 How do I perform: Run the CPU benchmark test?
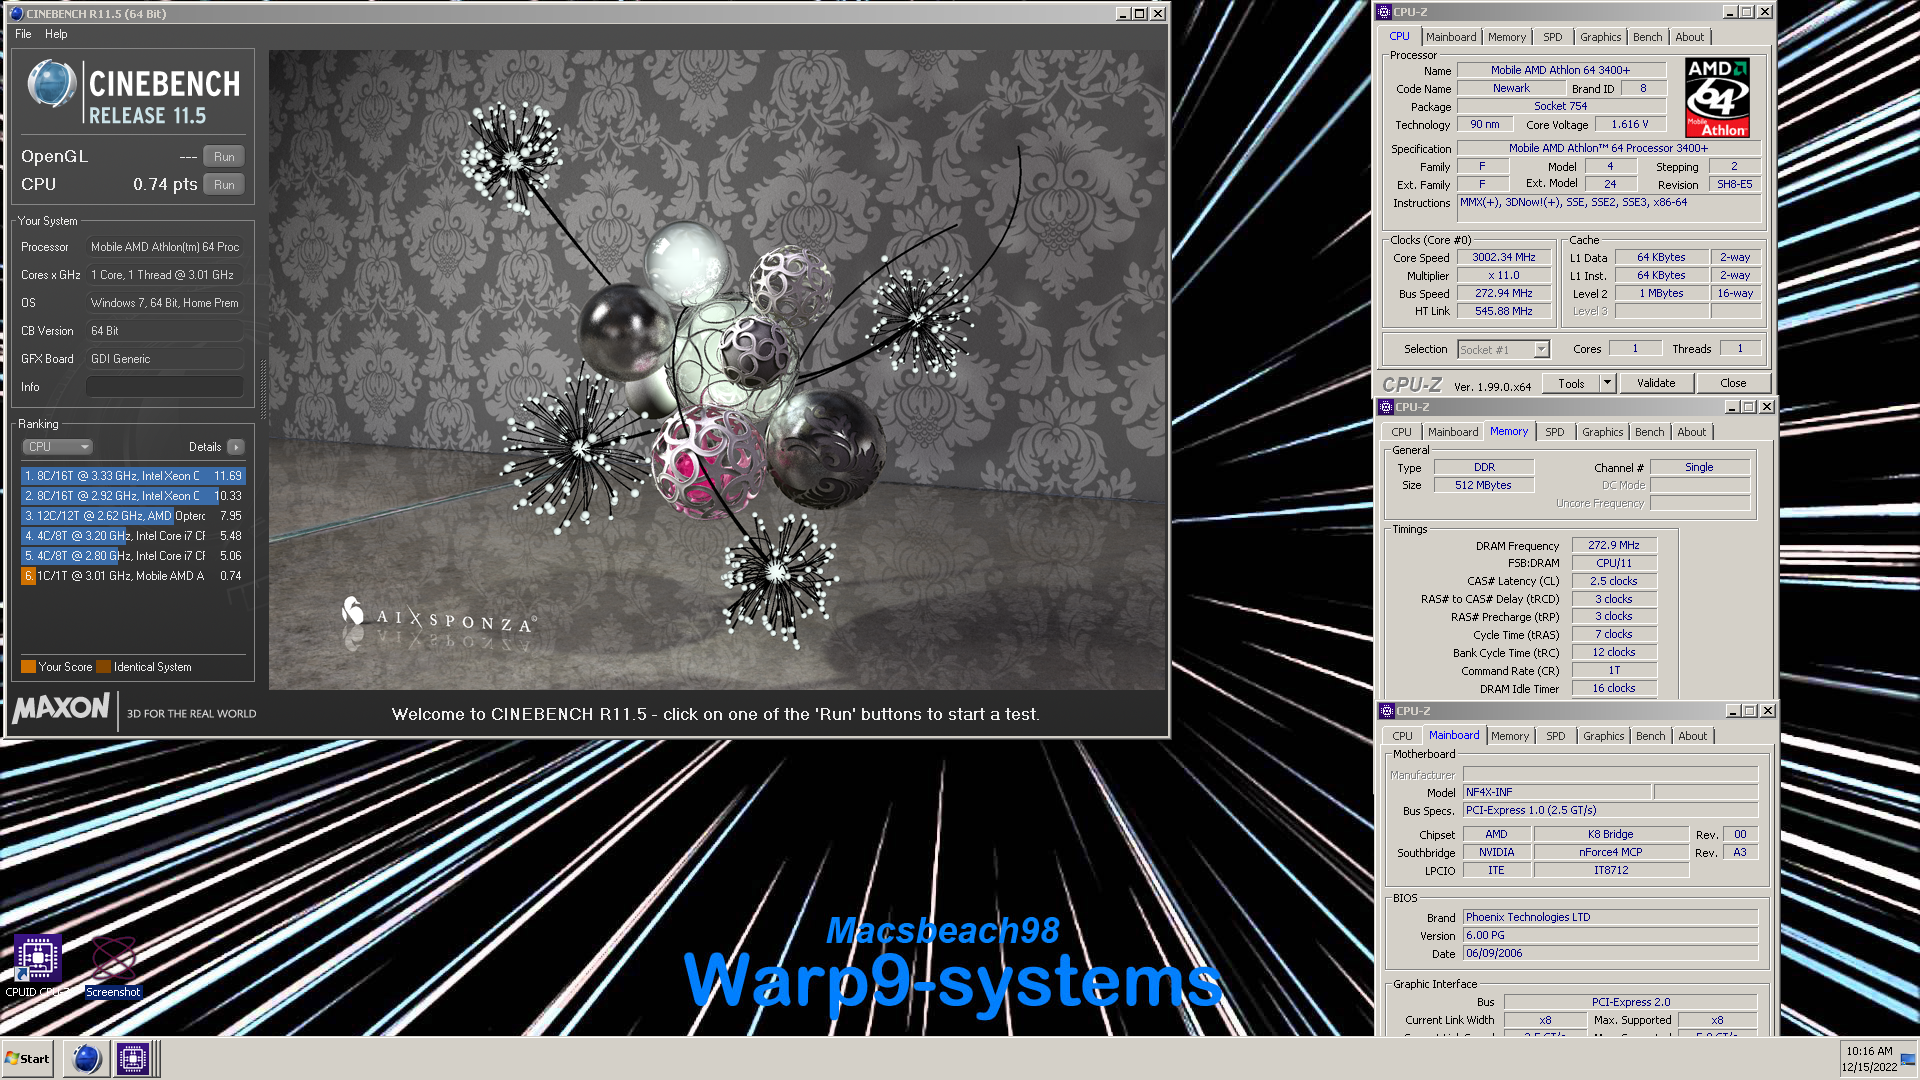pyautogui.click(x=224, y=185)
